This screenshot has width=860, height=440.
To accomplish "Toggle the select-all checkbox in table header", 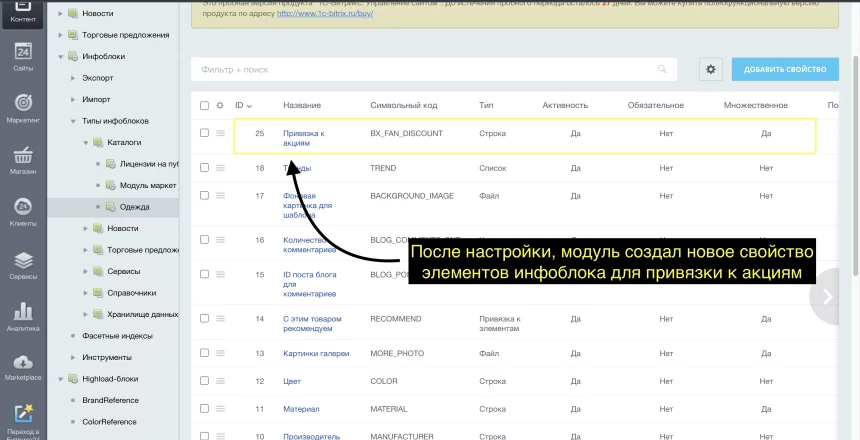I will (x=205, y=105).
